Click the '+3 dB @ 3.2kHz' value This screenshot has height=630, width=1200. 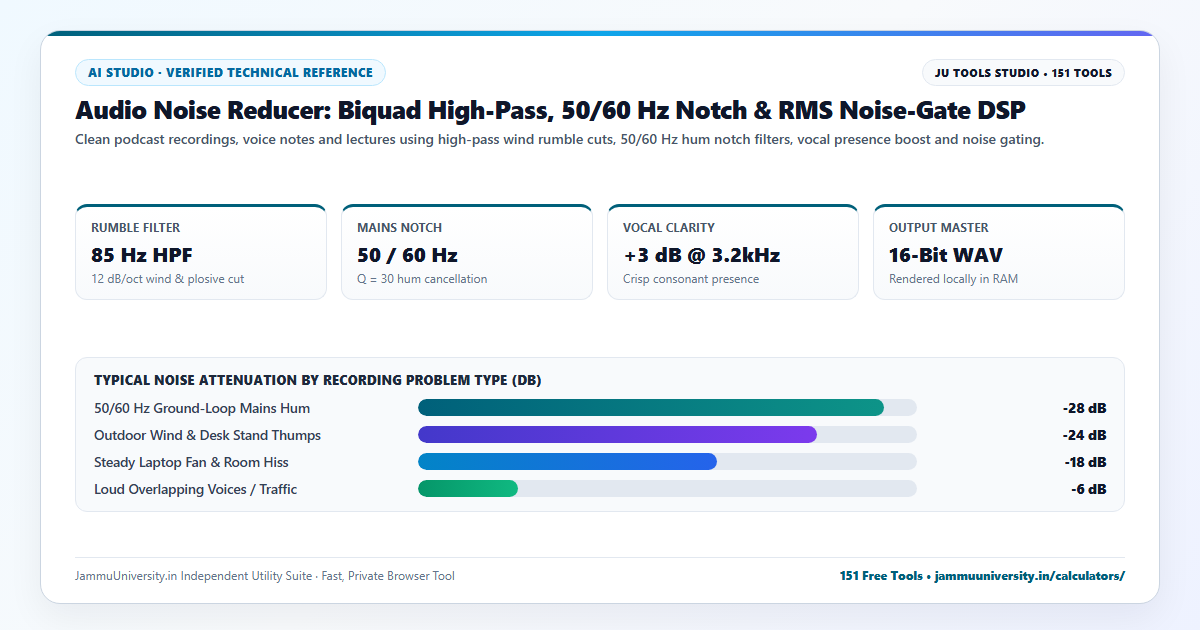(x=701, y=255)
